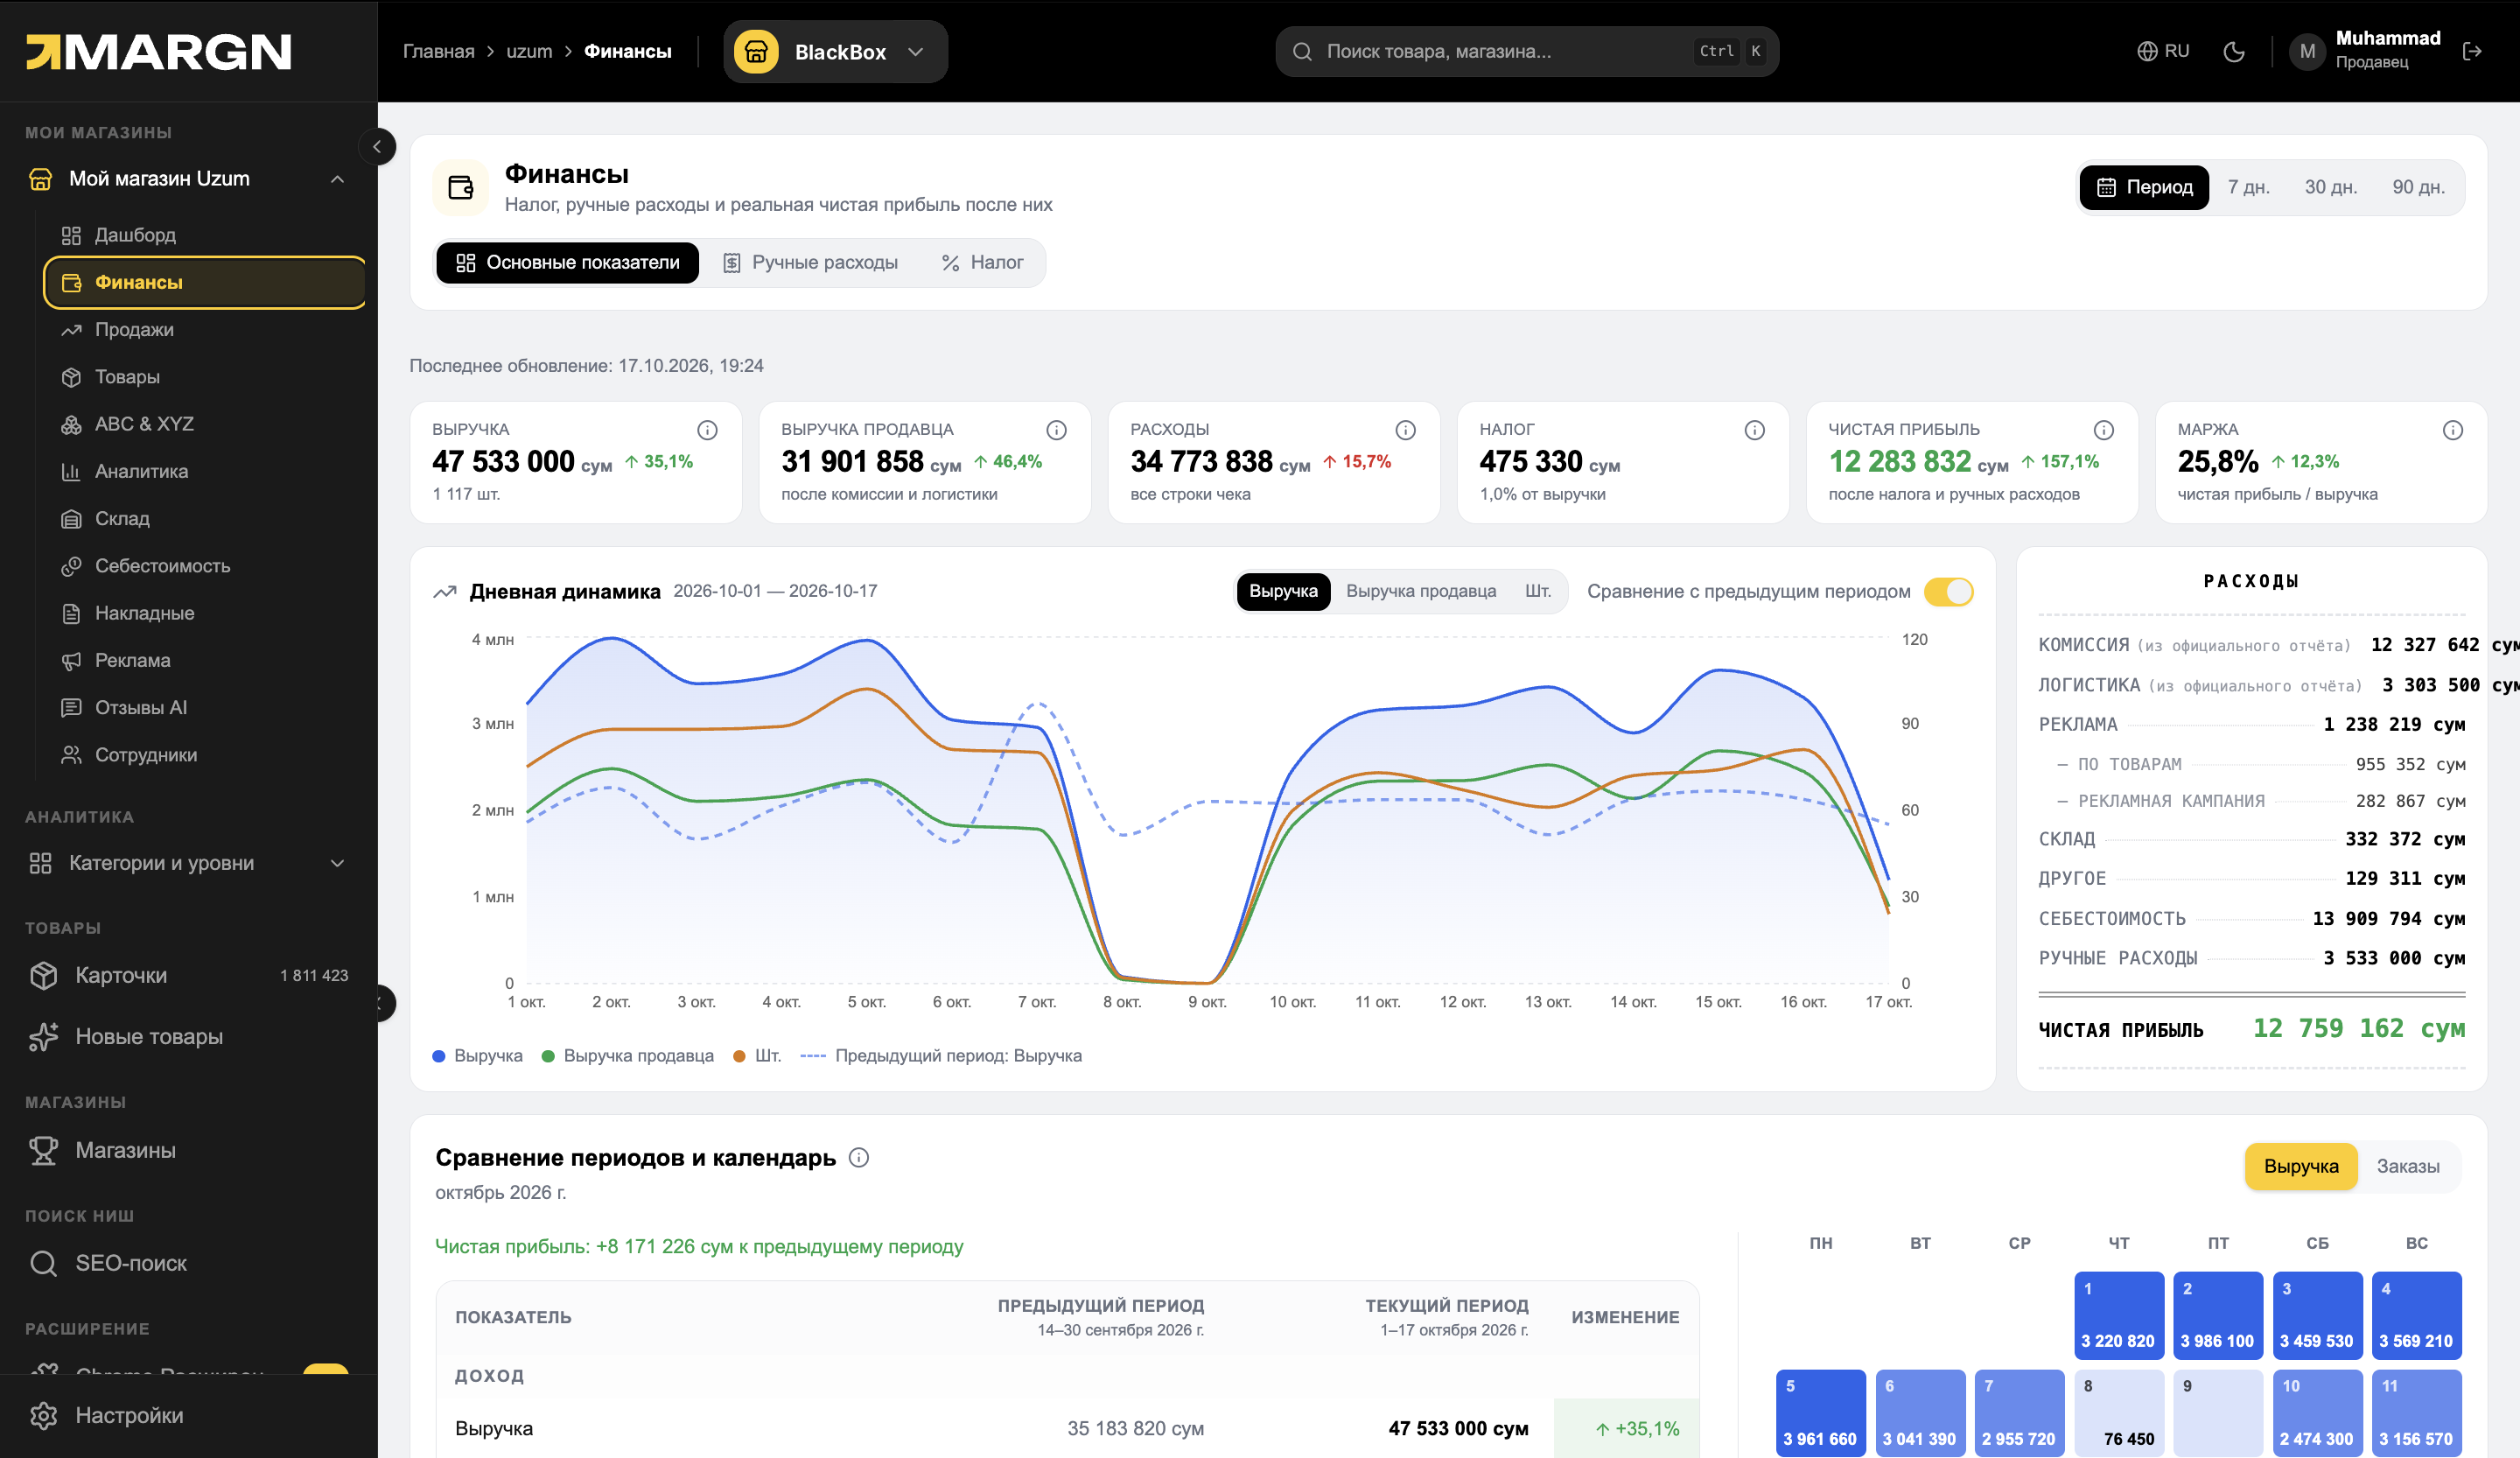Open the BlackBox store dropdown

pyautogui.click(x=836, y=52)
